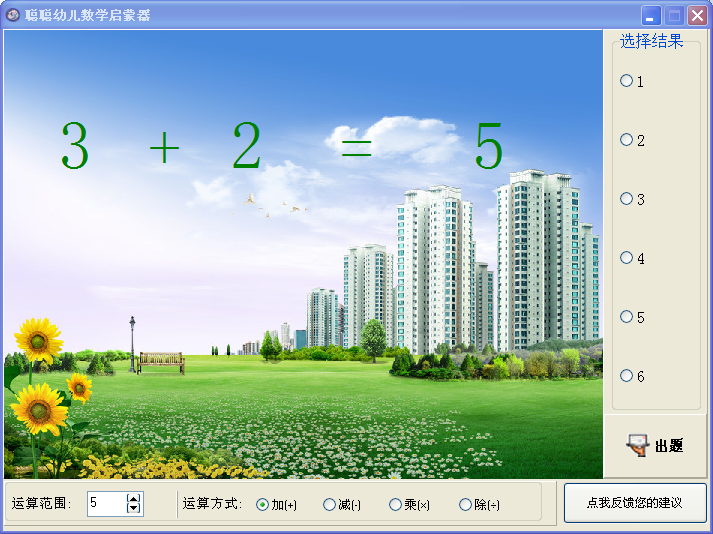Select answer option 6
Viewport: 713px width, 534px height.
[x=632, y=376]
